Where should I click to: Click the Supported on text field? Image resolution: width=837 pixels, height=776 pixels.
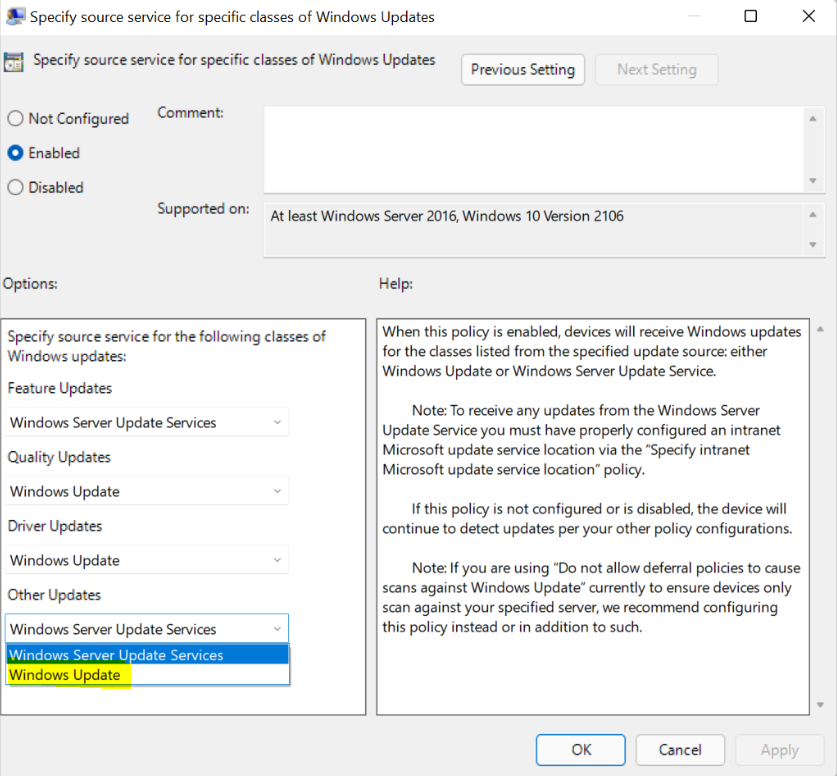[534, 229]
